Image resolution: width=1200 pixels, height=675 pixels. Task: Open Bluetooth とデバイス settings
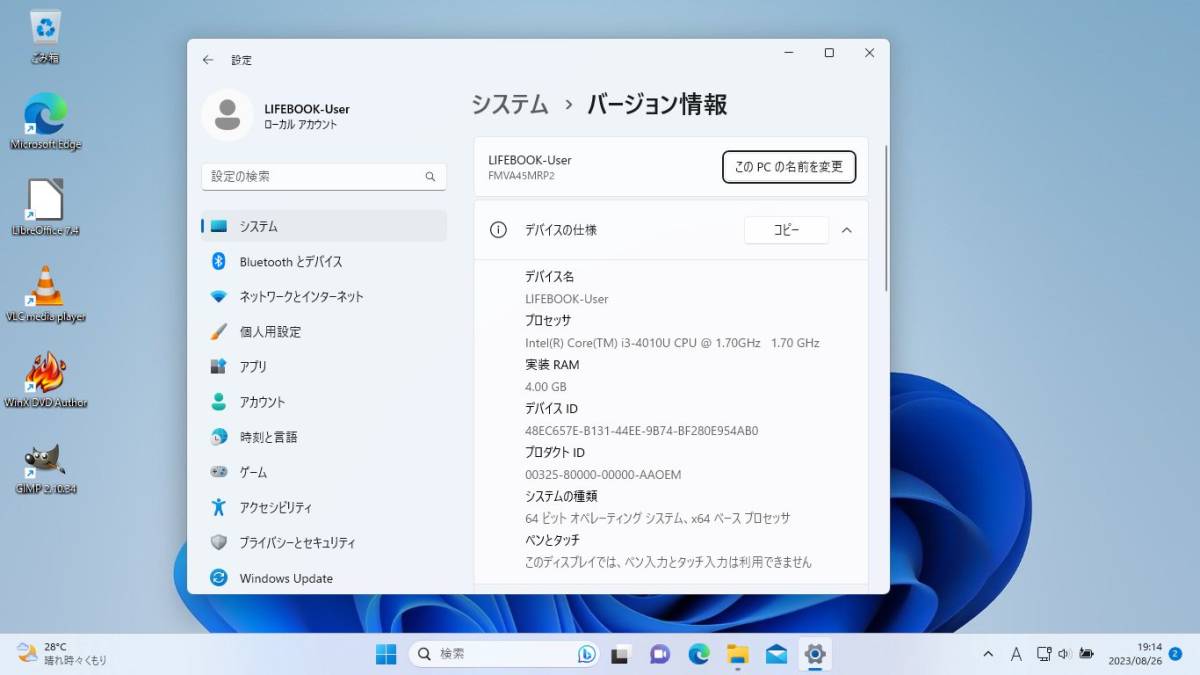coord(324,262)
